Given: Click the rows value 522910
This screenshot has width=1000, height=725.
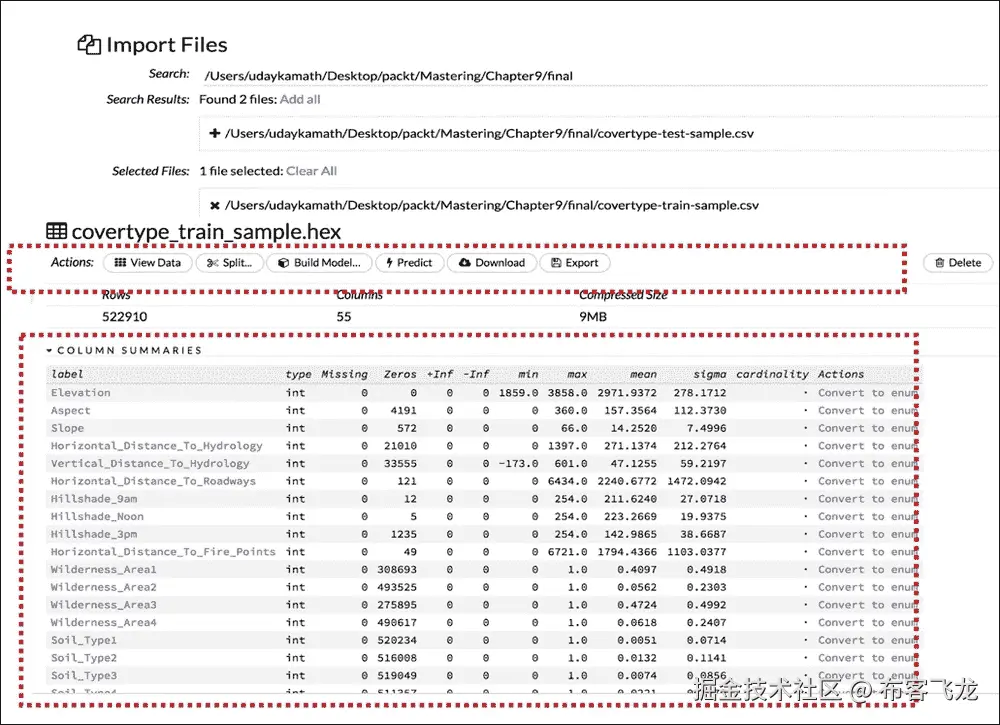Looking at the screenshot, I should (x=124, y=317).
